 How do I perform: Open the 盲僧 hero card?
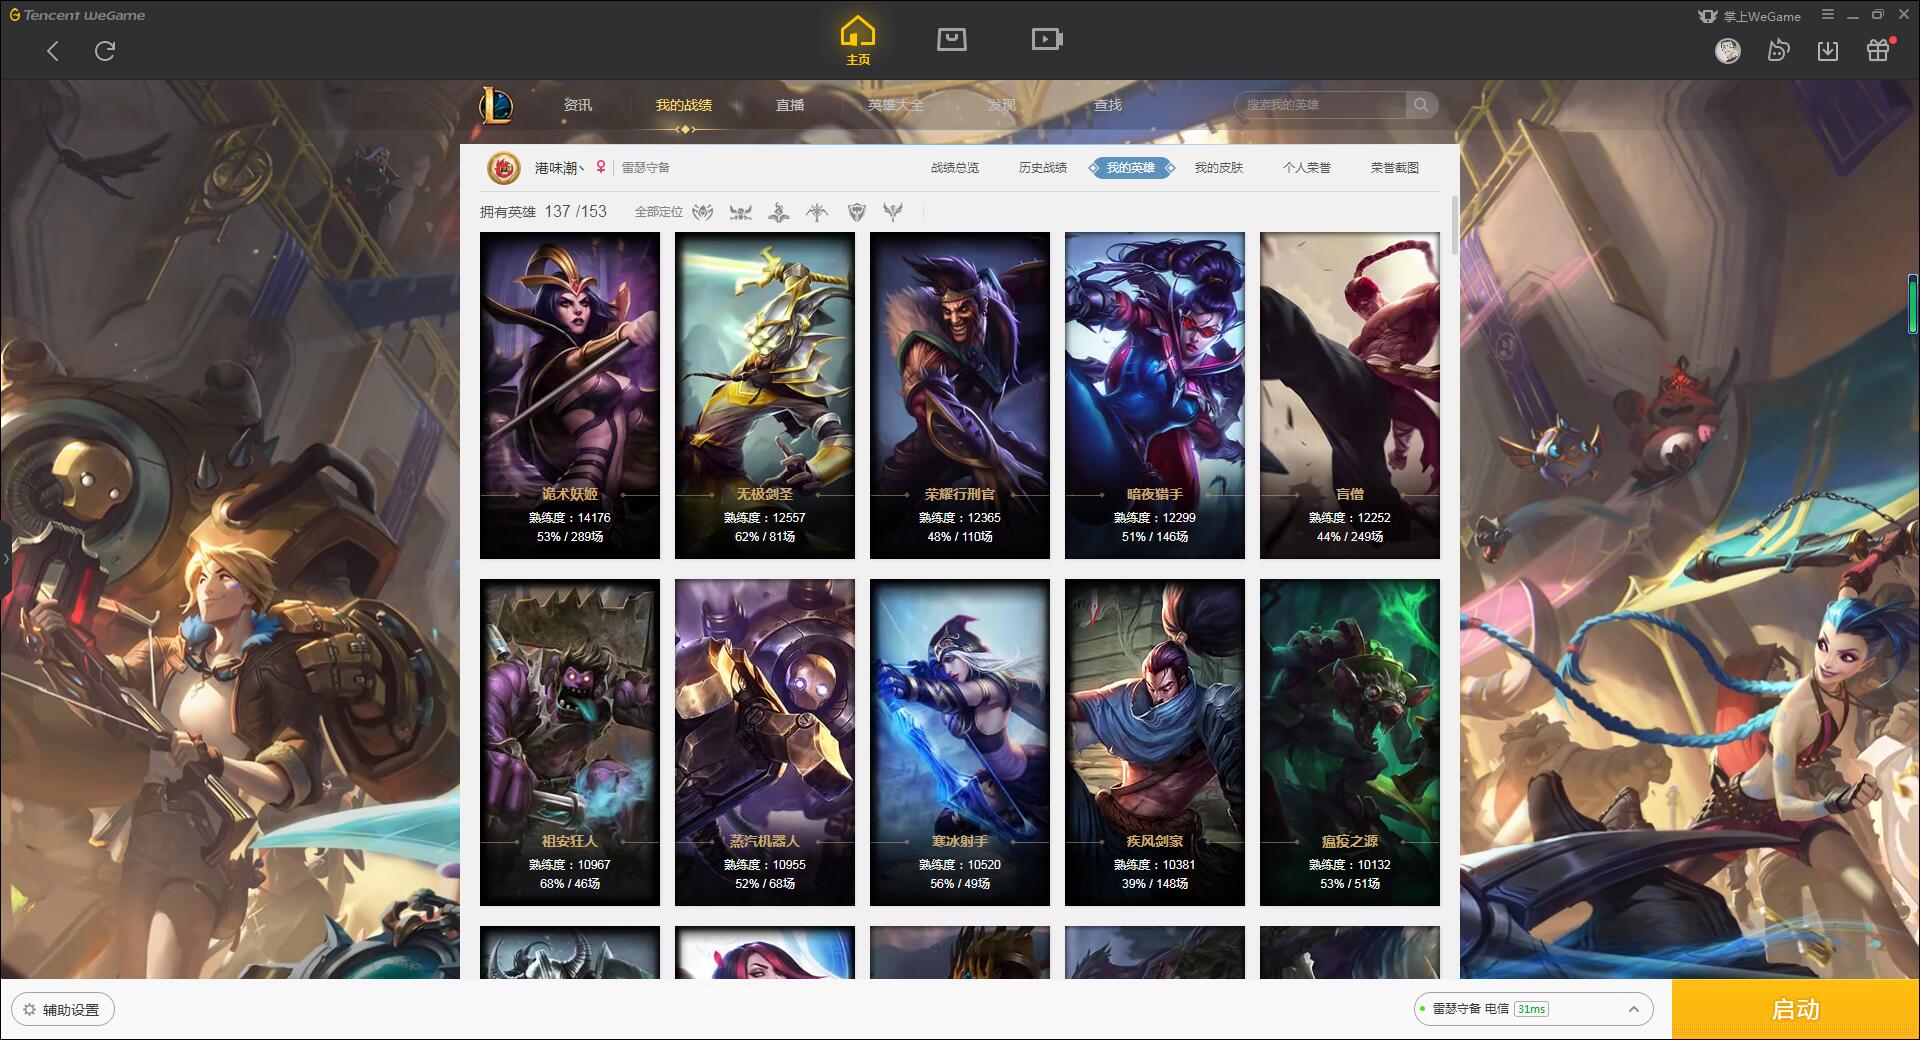coord(1350,395)
